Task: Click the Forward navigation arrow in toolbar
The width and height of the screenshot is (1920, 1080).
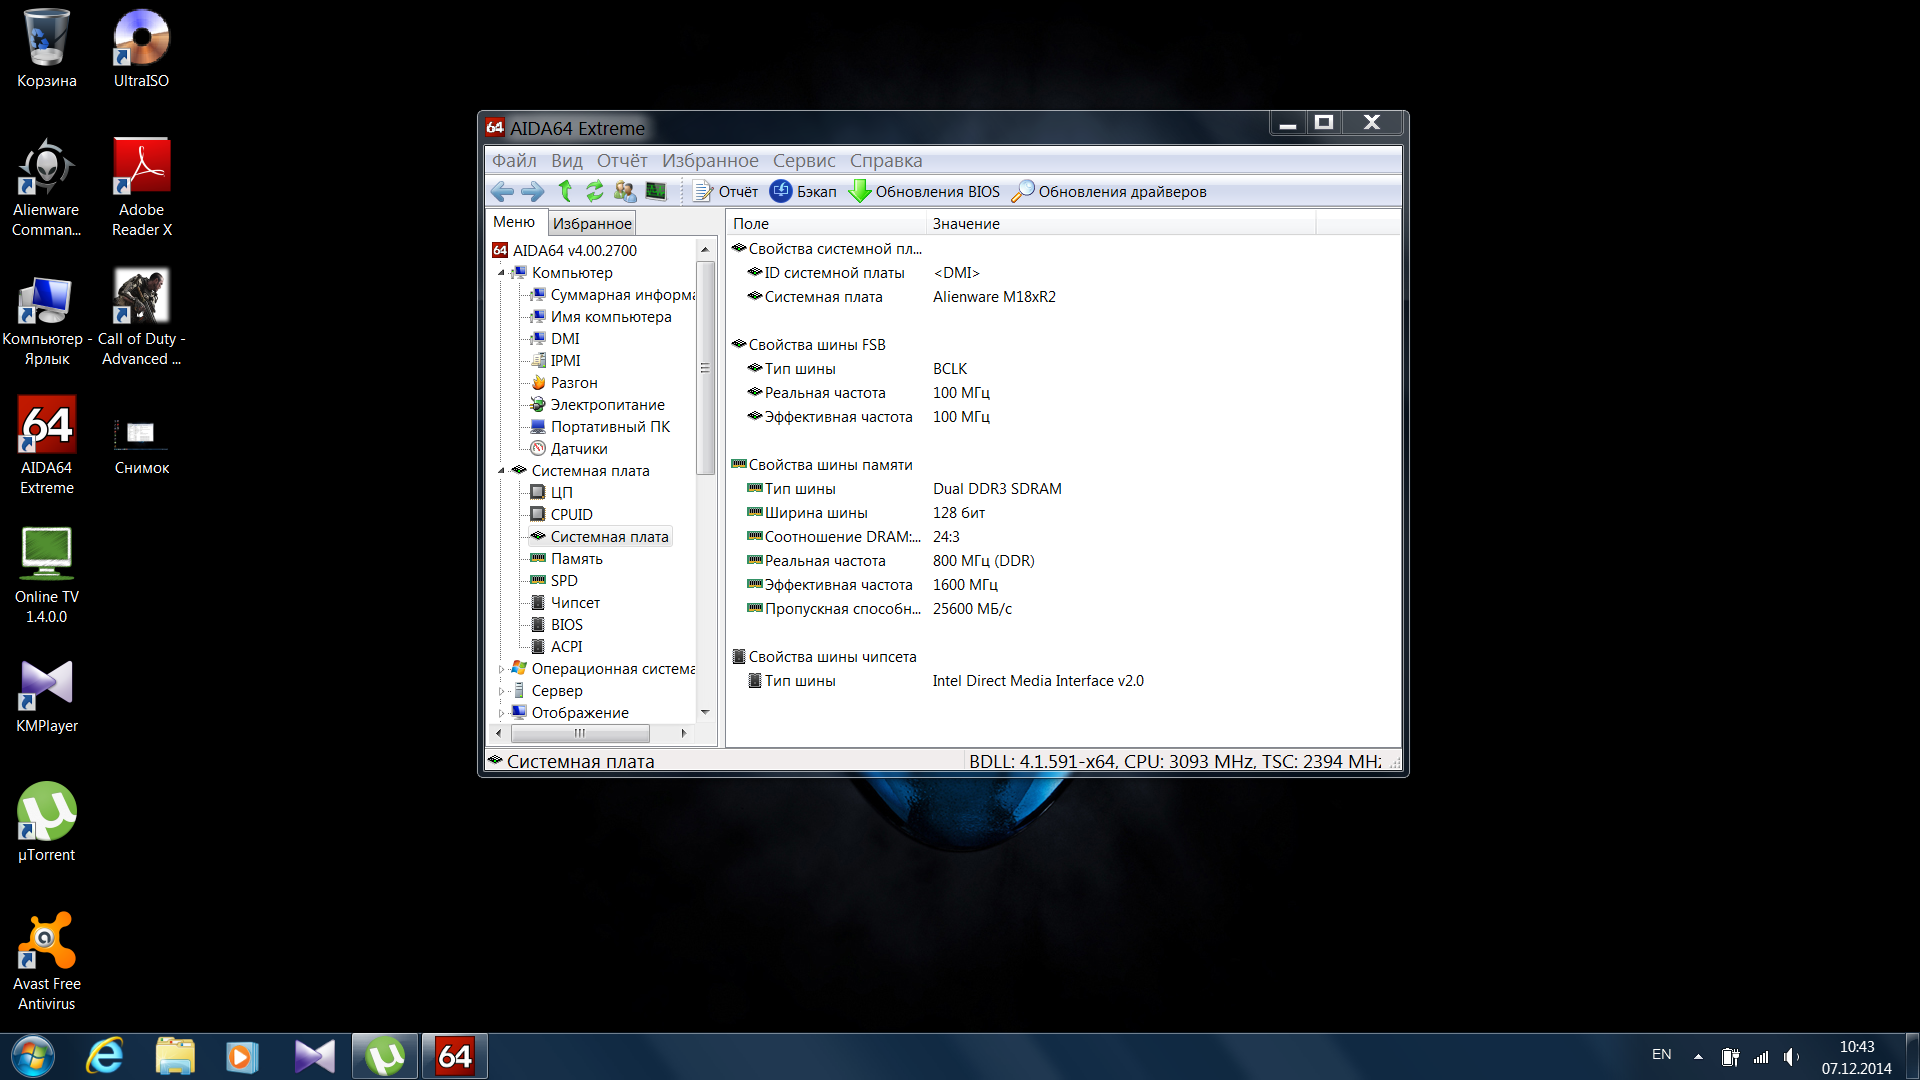Action: click(x=533, y=191)
